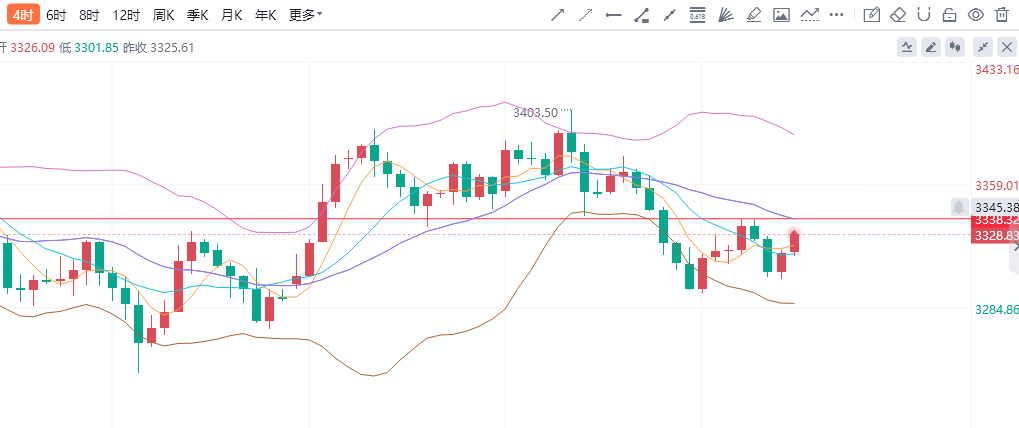This screenshot has width=1019, height=428.
Task: Pick the Gann fan lines tool
Action: pos(726,15)
